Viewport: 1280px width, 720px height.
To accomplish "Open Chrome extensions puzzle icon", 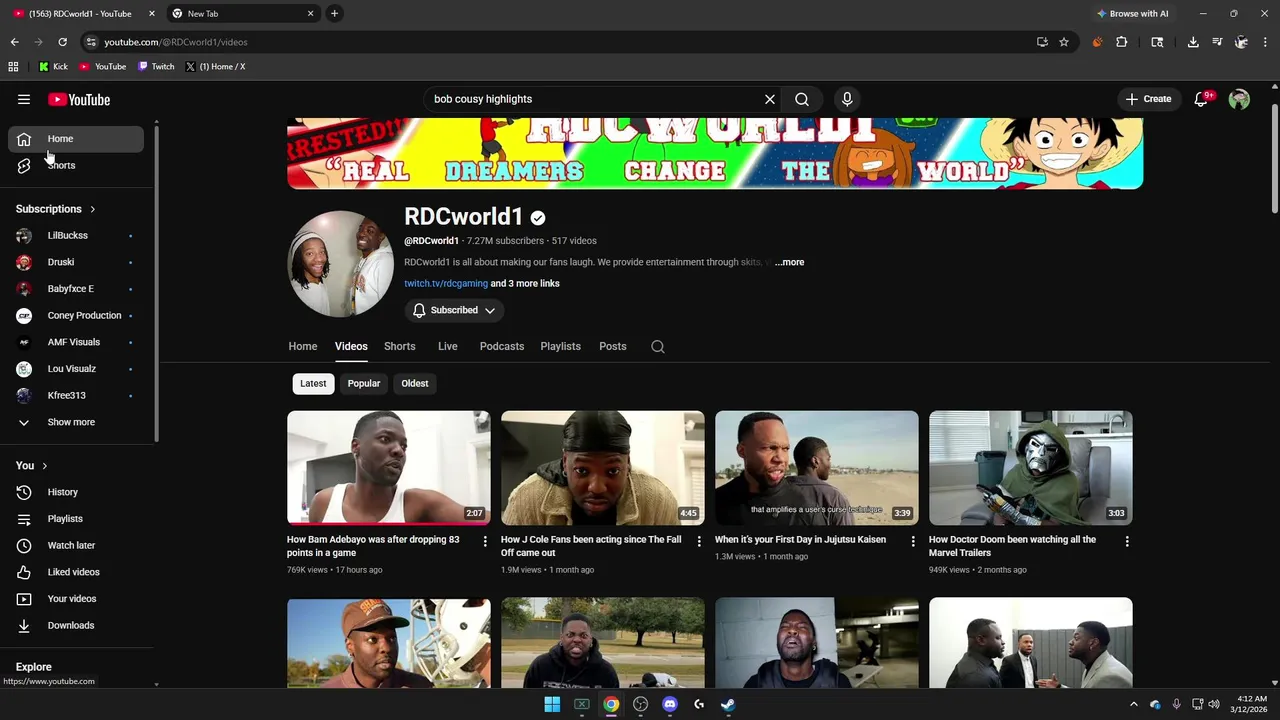I will 1121,42.
